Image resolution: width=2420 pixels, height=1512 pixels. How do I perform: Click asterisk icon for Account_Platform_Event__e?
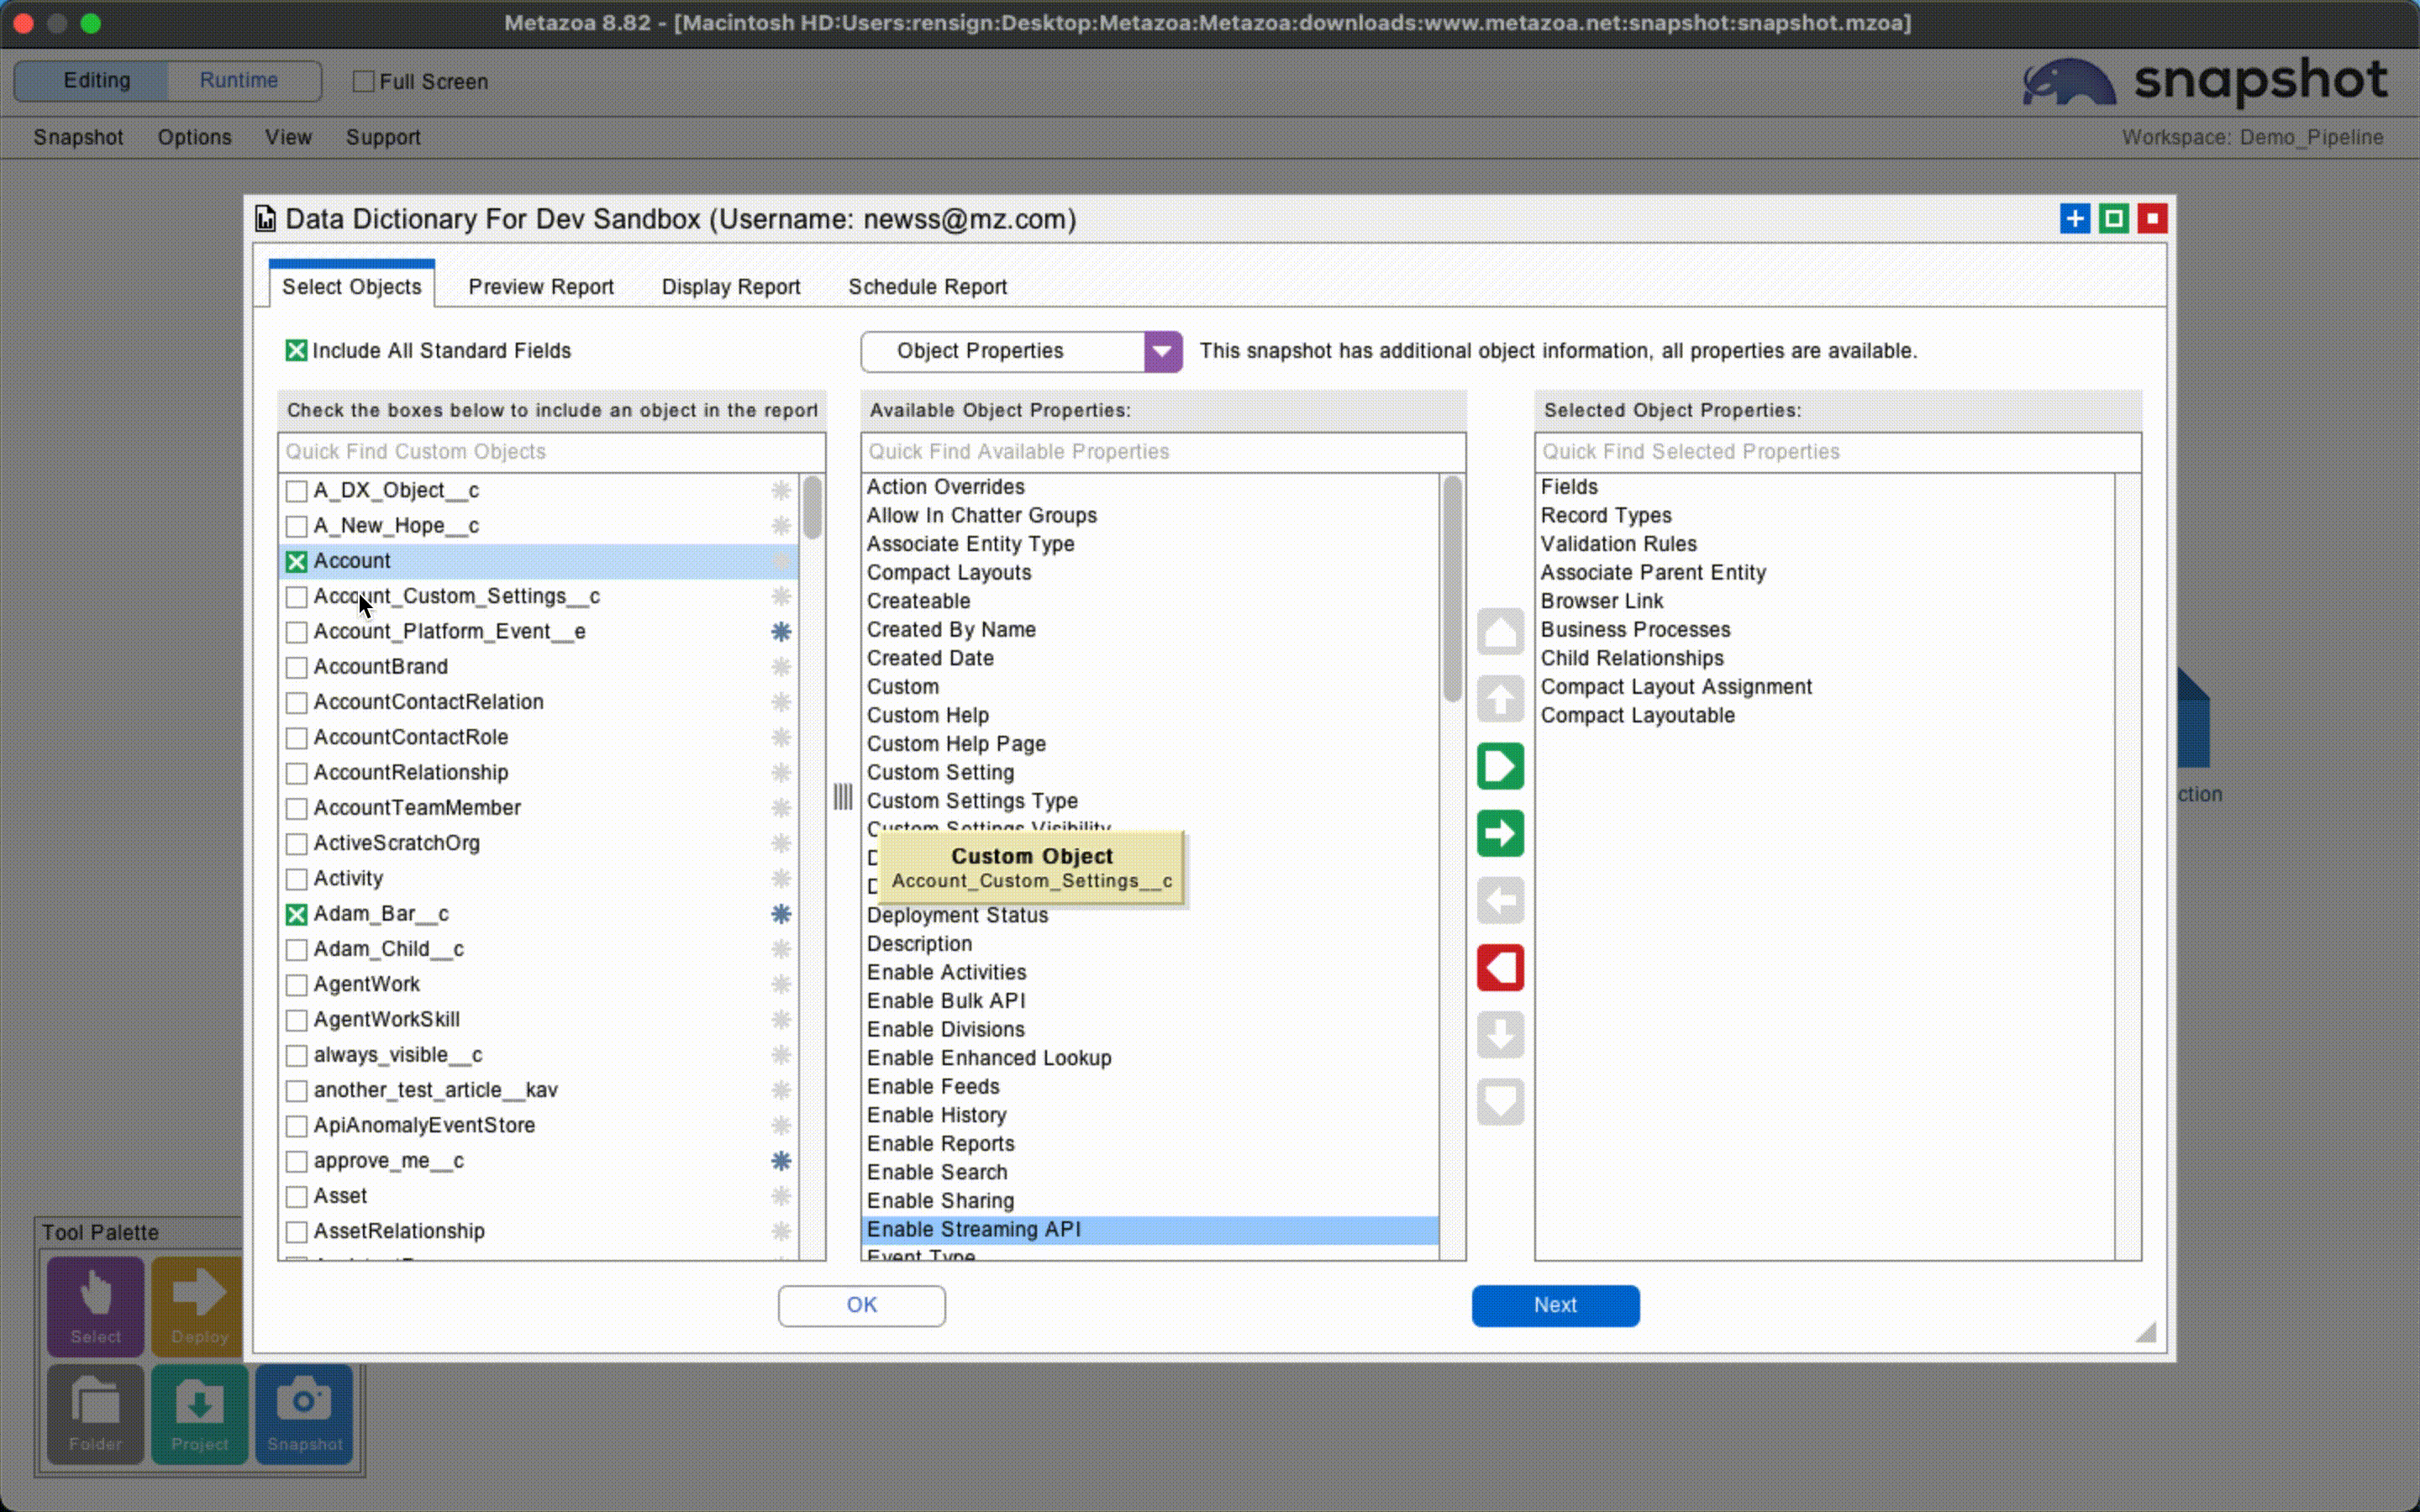point(781,632)
